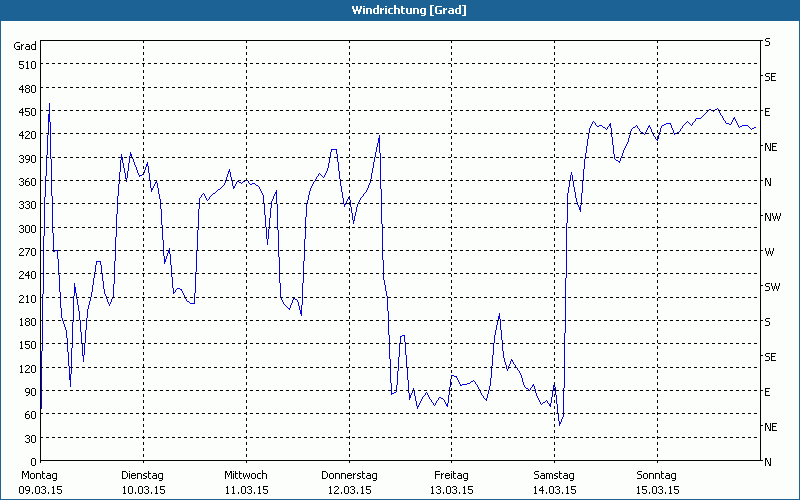Click the 'Mittwoch' day label
800x500 pixels.
[245, 475]
